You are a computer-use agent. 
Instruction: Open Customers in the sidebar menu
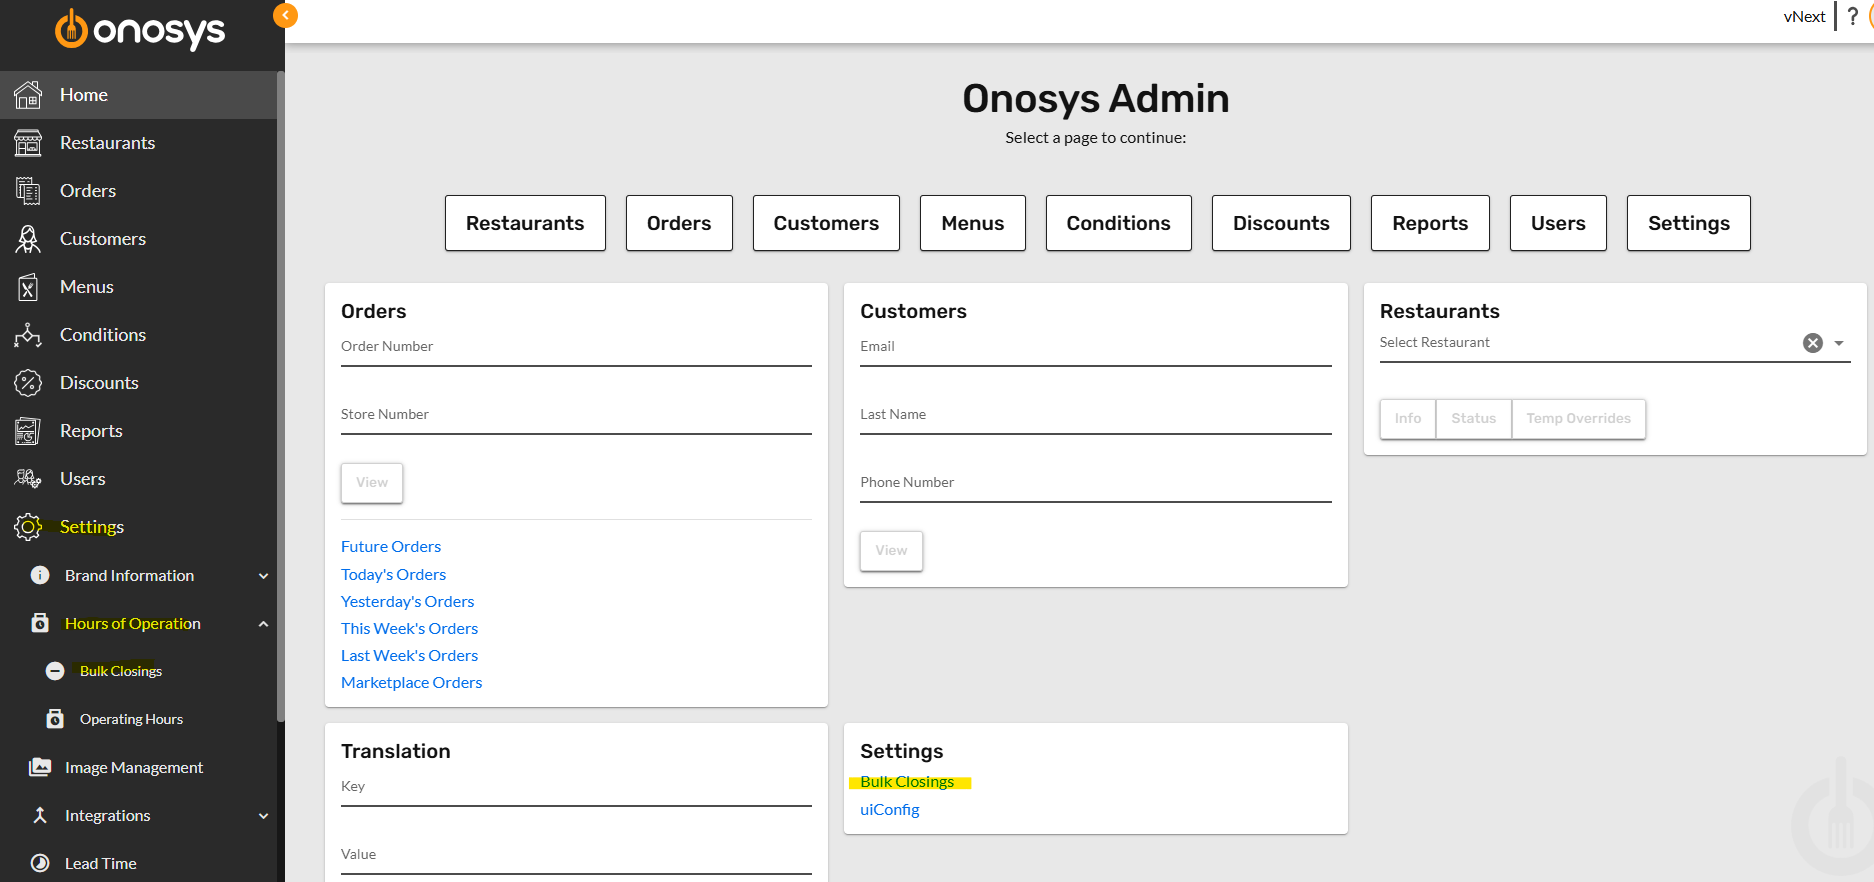pos(138,239)
